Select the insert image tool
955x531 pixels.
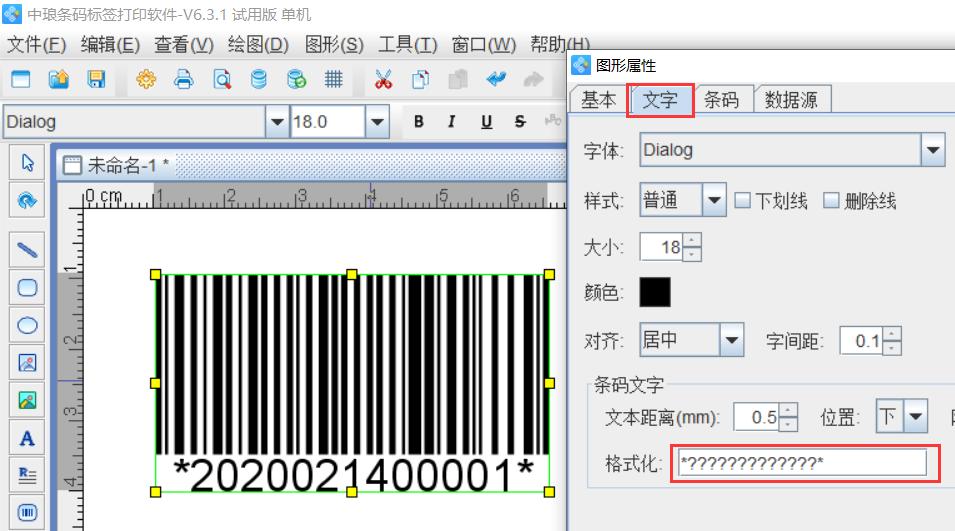point(27,363)
